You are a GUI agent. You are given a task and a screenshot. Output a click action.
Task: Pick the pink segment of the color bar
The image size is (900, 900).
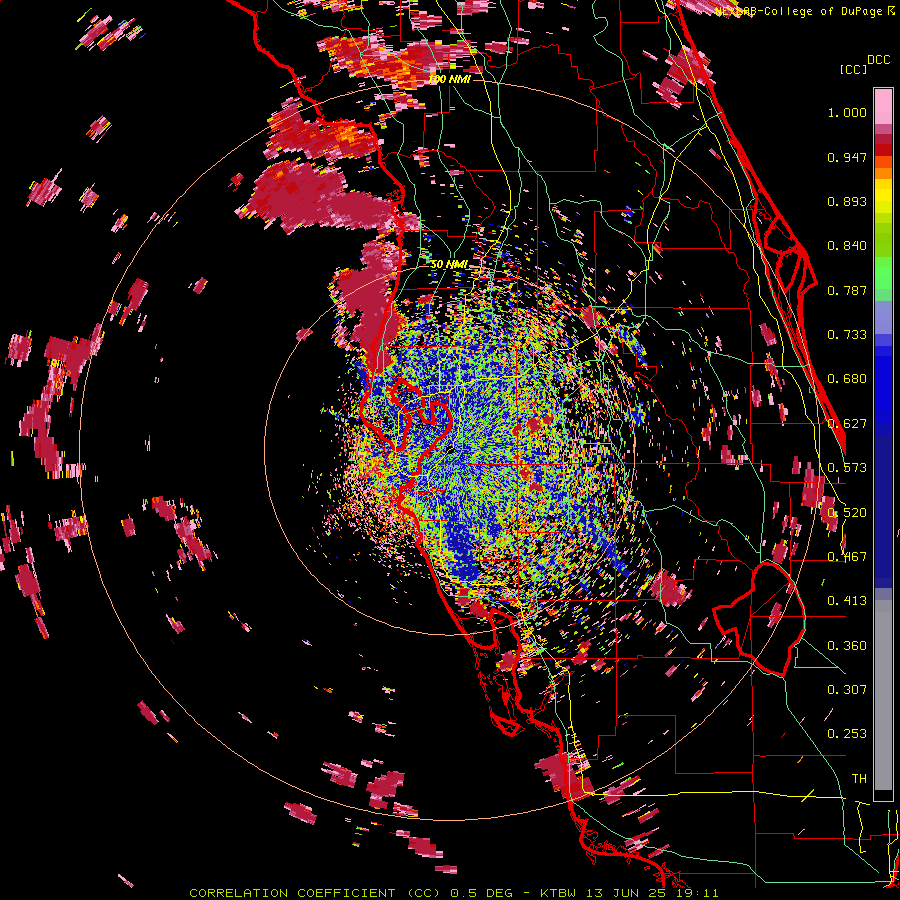[883, 106]
